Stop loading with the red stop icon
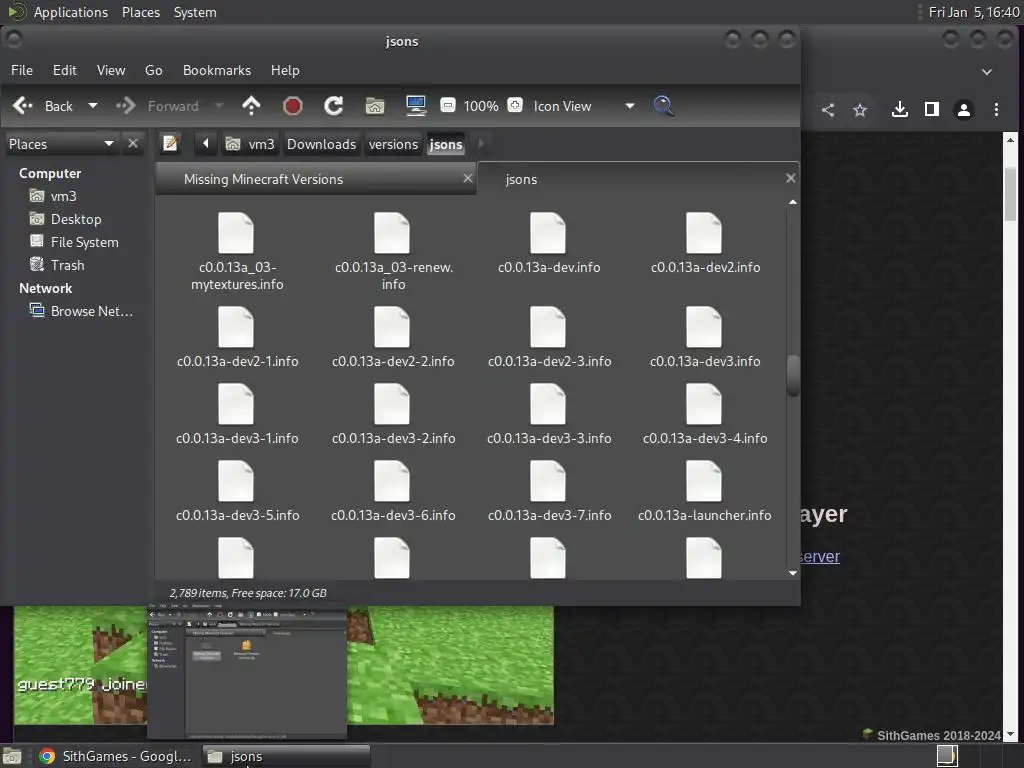The image size is (1024, 768). click(293, 106)
